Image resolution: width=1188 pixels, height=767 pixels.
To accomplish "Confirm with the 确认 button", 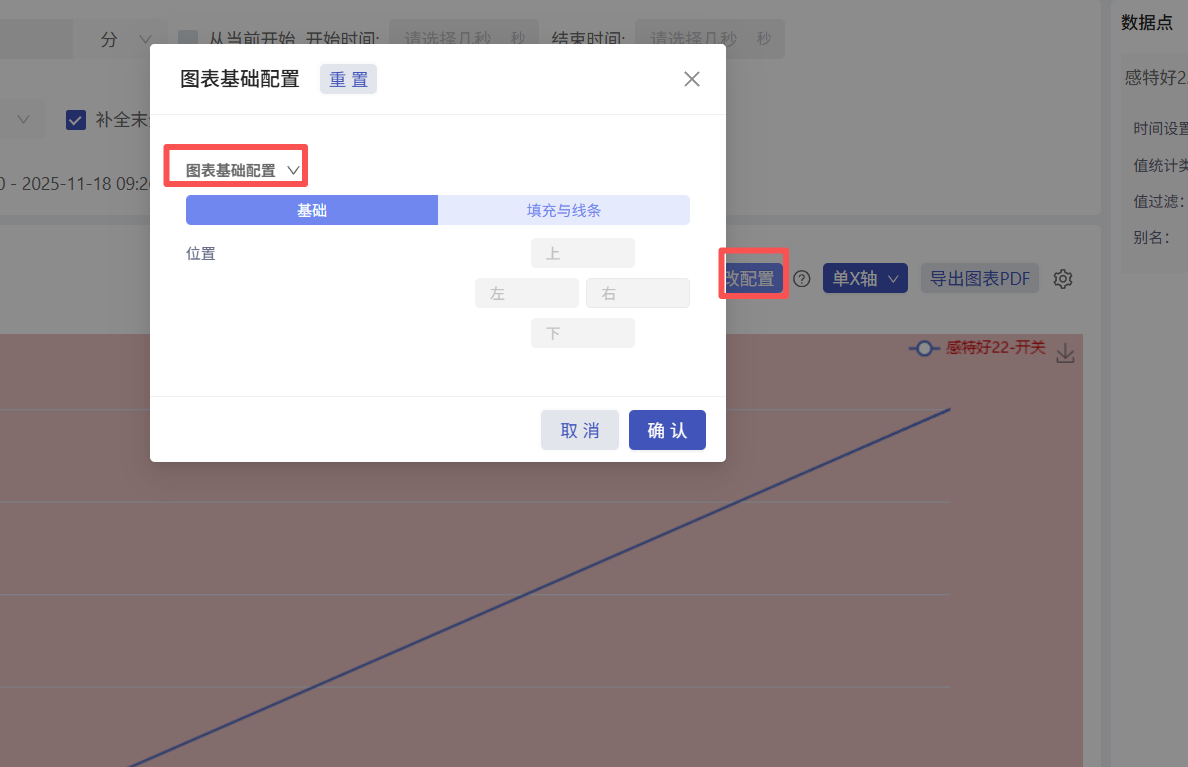I will [667, 430].
